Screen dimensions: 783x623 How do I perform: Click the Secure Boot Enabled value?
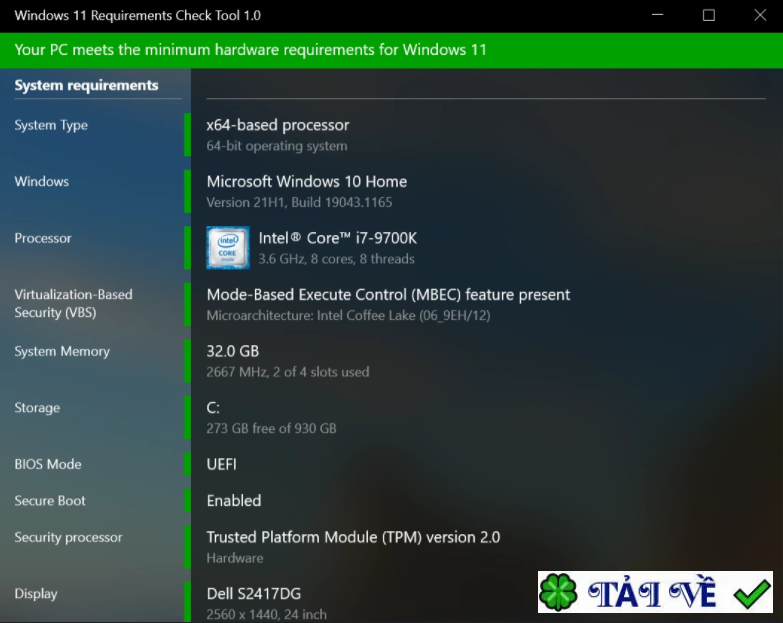[234, 501]
